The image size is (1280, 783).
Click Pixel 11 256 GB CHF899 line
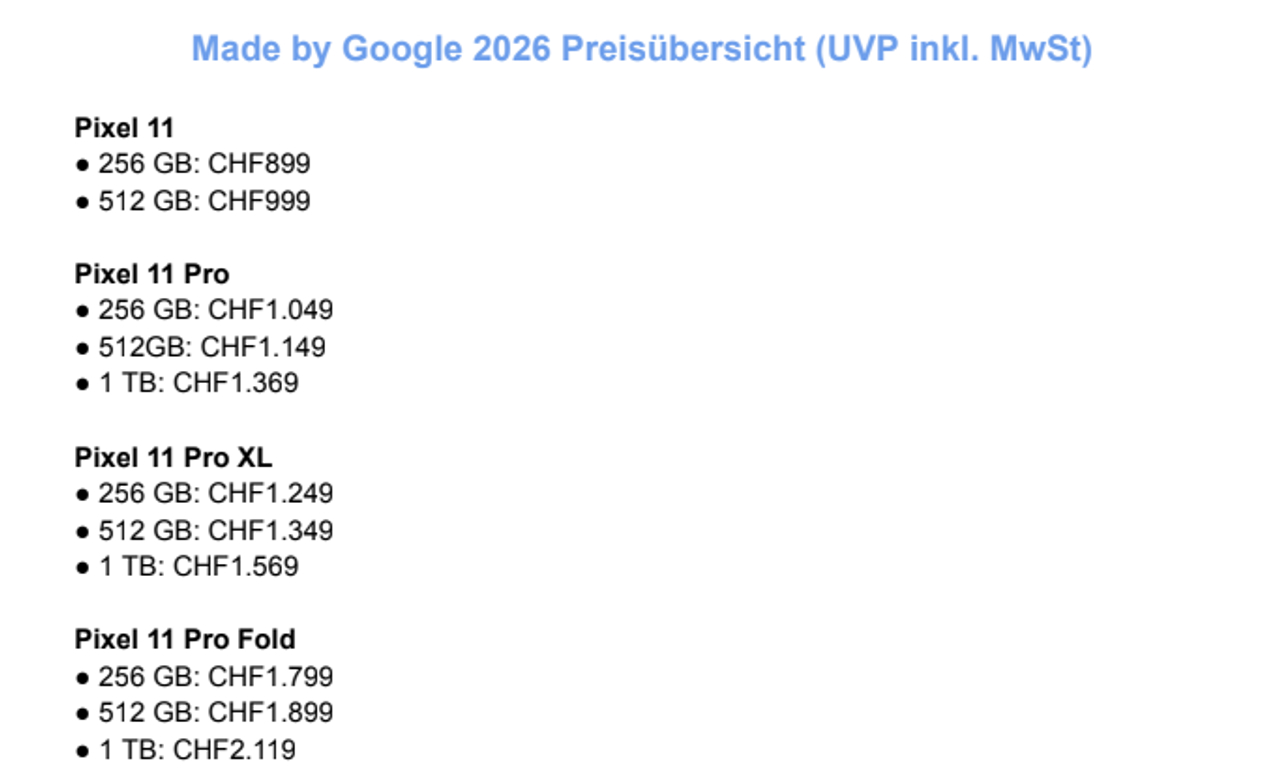point(193,164)
